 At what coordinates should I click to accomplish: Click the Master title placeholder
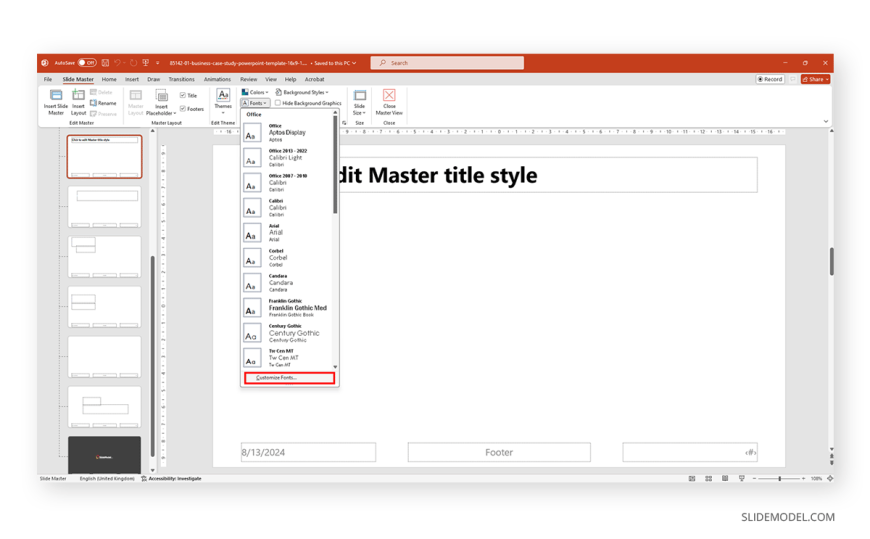pyautogui.click(x=548, y=175)
